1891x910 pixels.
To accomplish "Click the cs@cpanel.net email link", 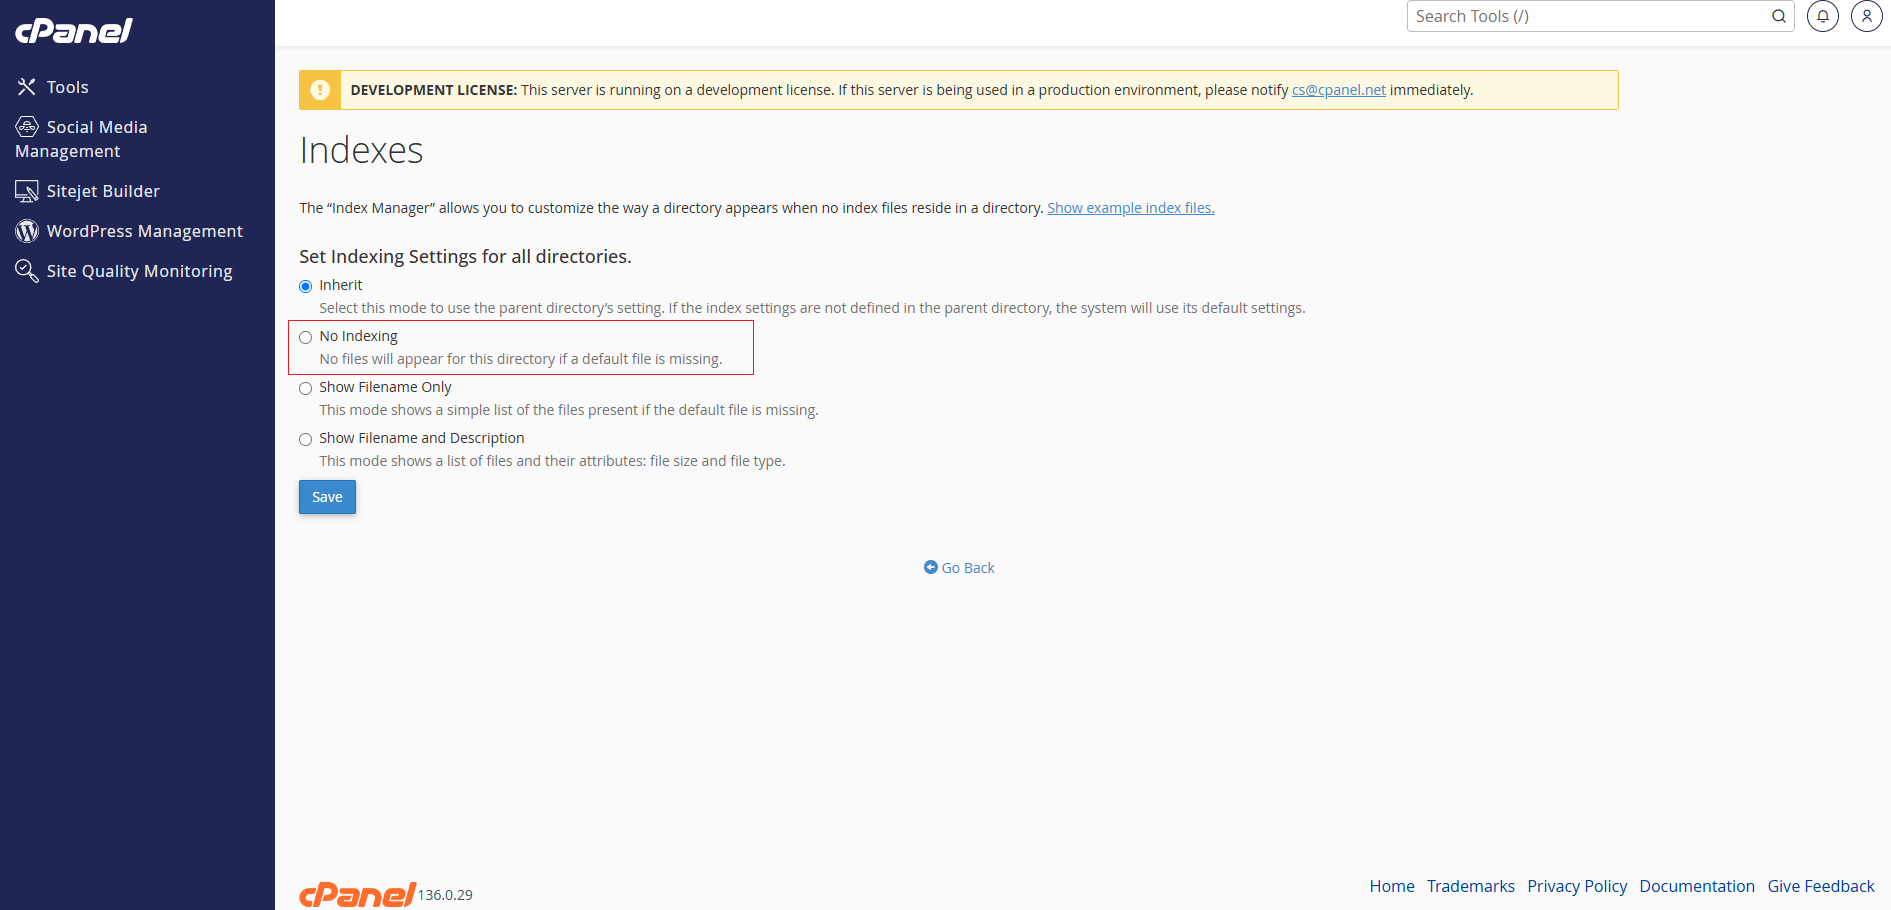I will pos(1339,90).
